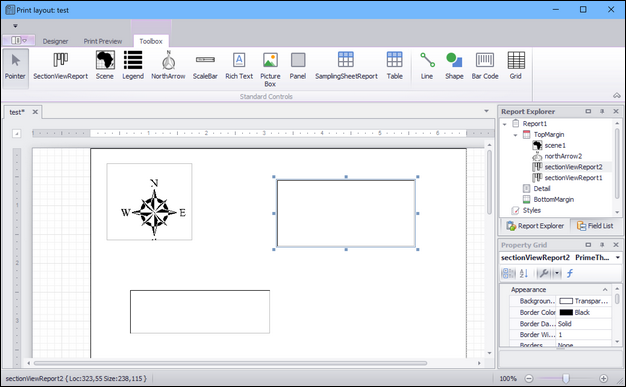Open the document tab list dropdown
The width and height of the screenshot is (626, 387).
(x=486, y=111)
